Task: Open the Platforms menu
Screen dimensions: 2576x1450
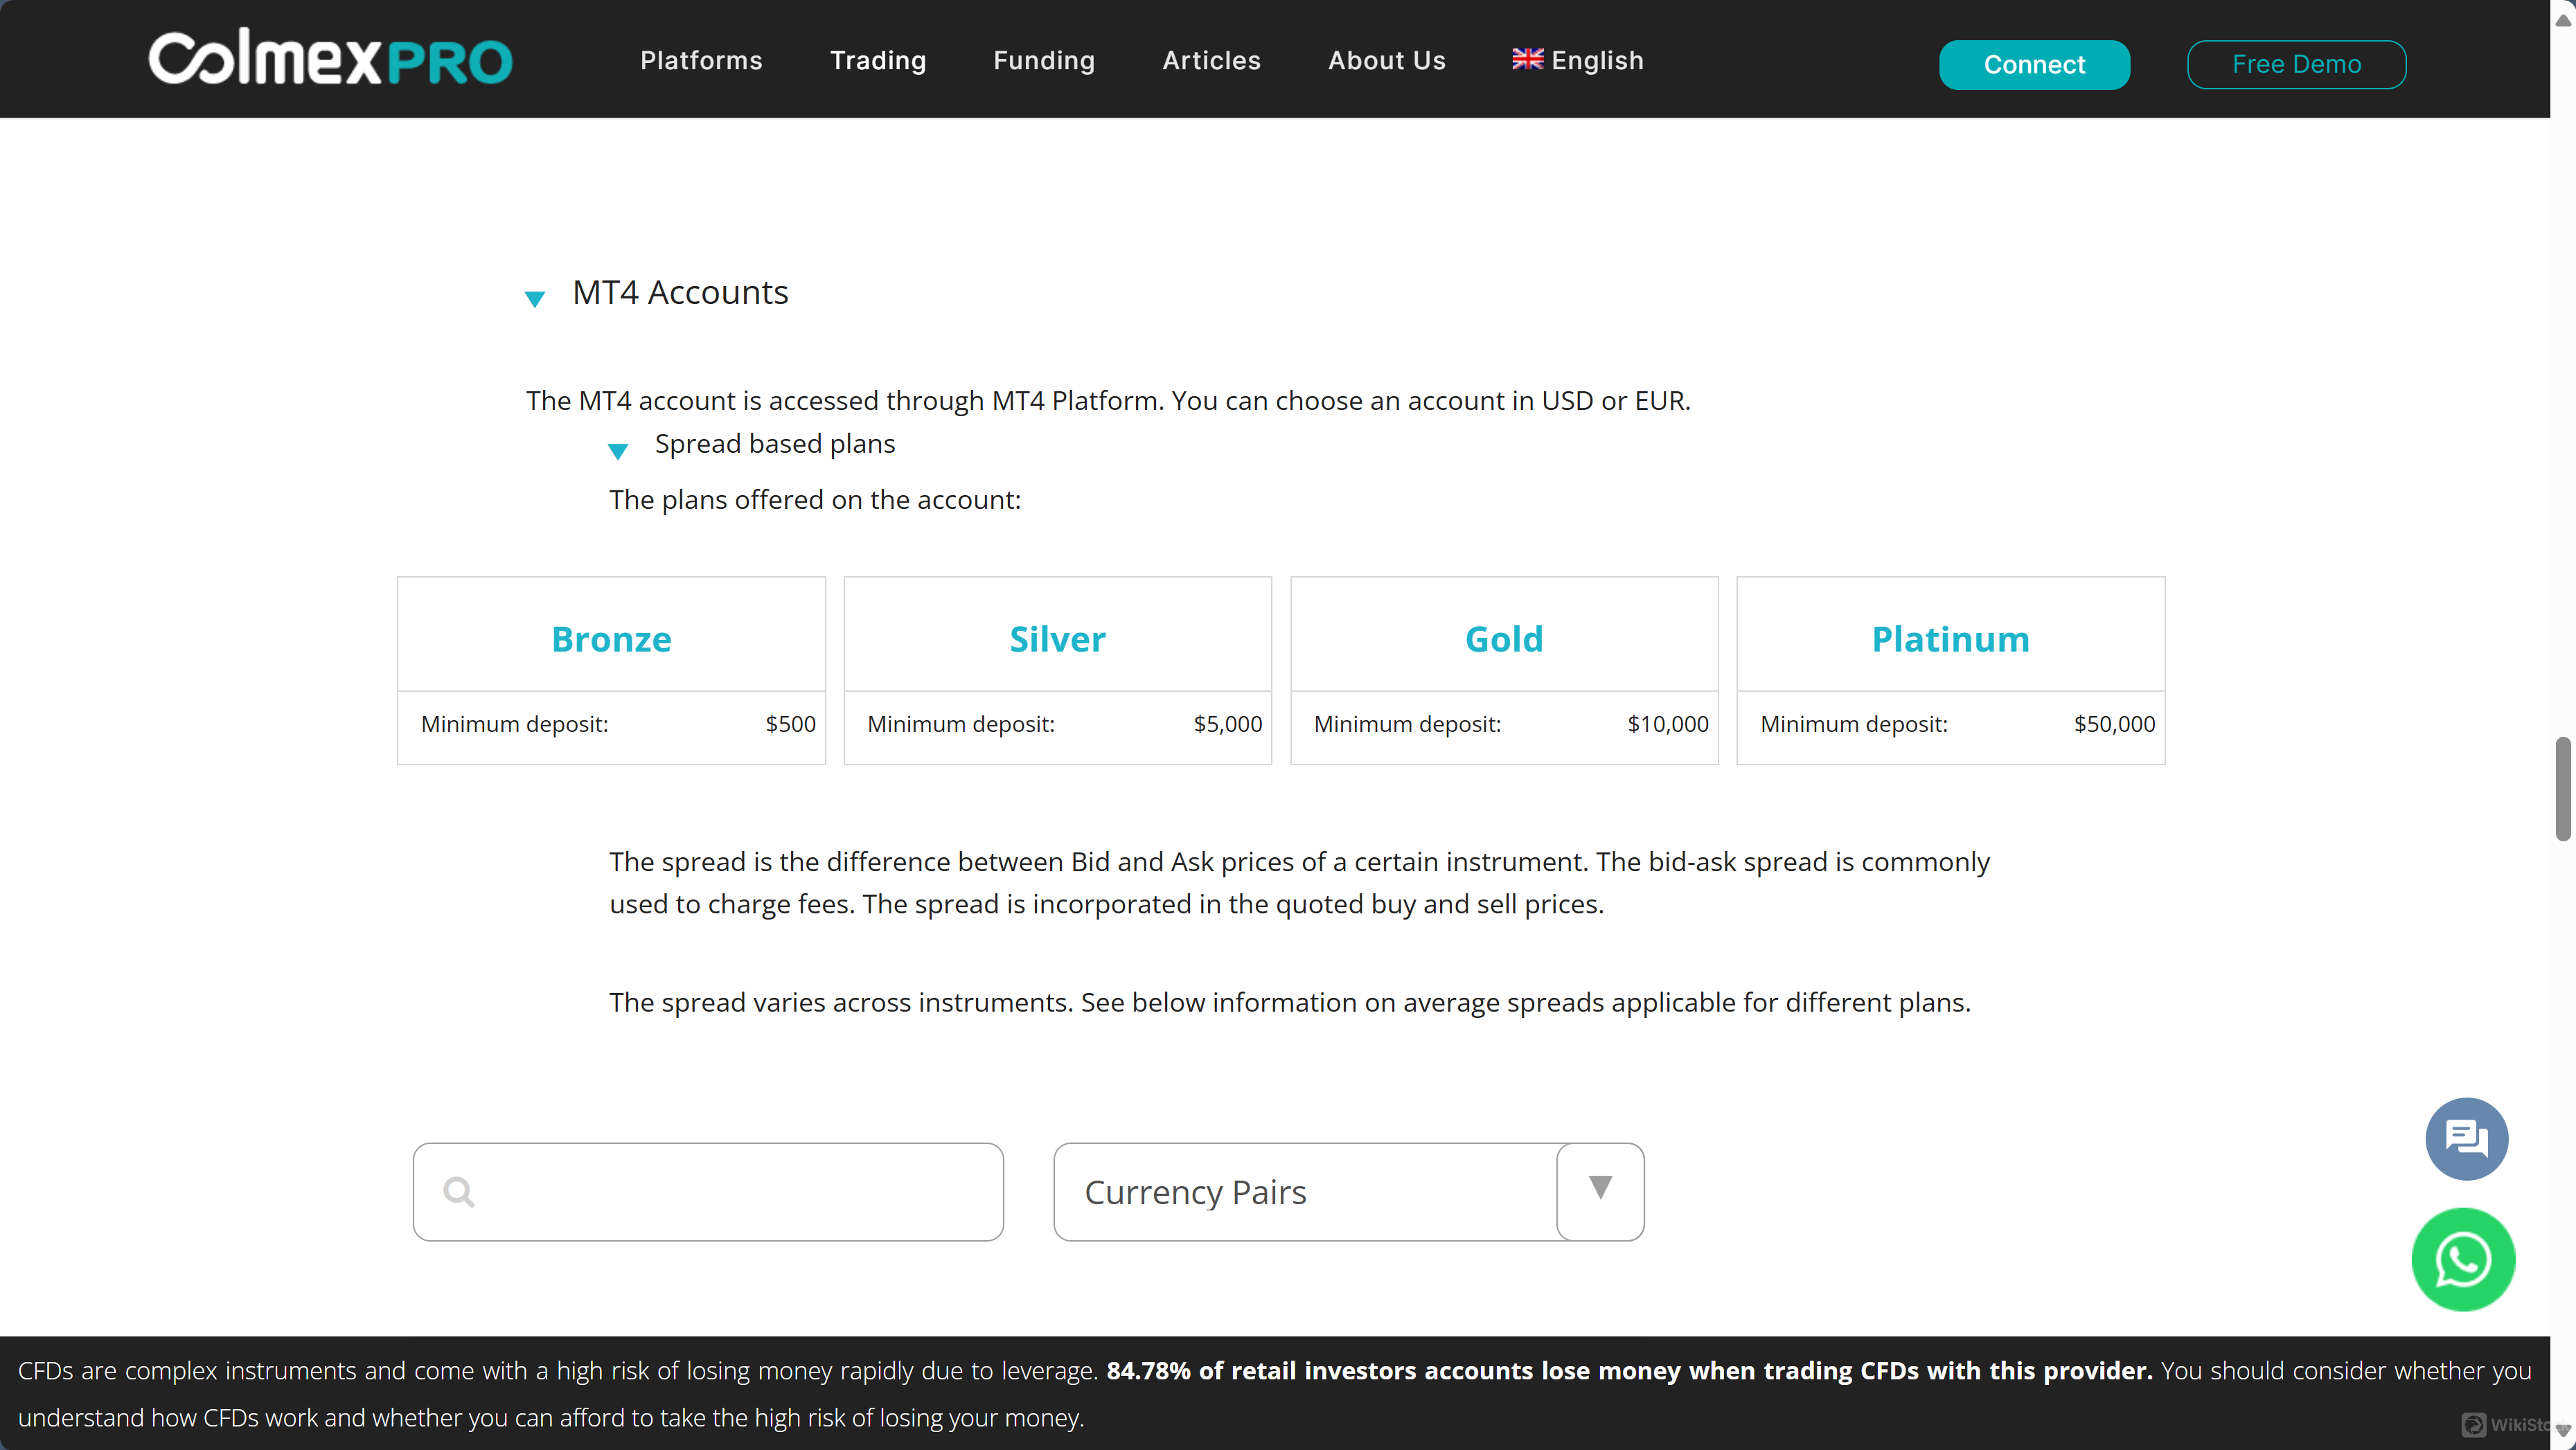Action: (x=701, y=60)
